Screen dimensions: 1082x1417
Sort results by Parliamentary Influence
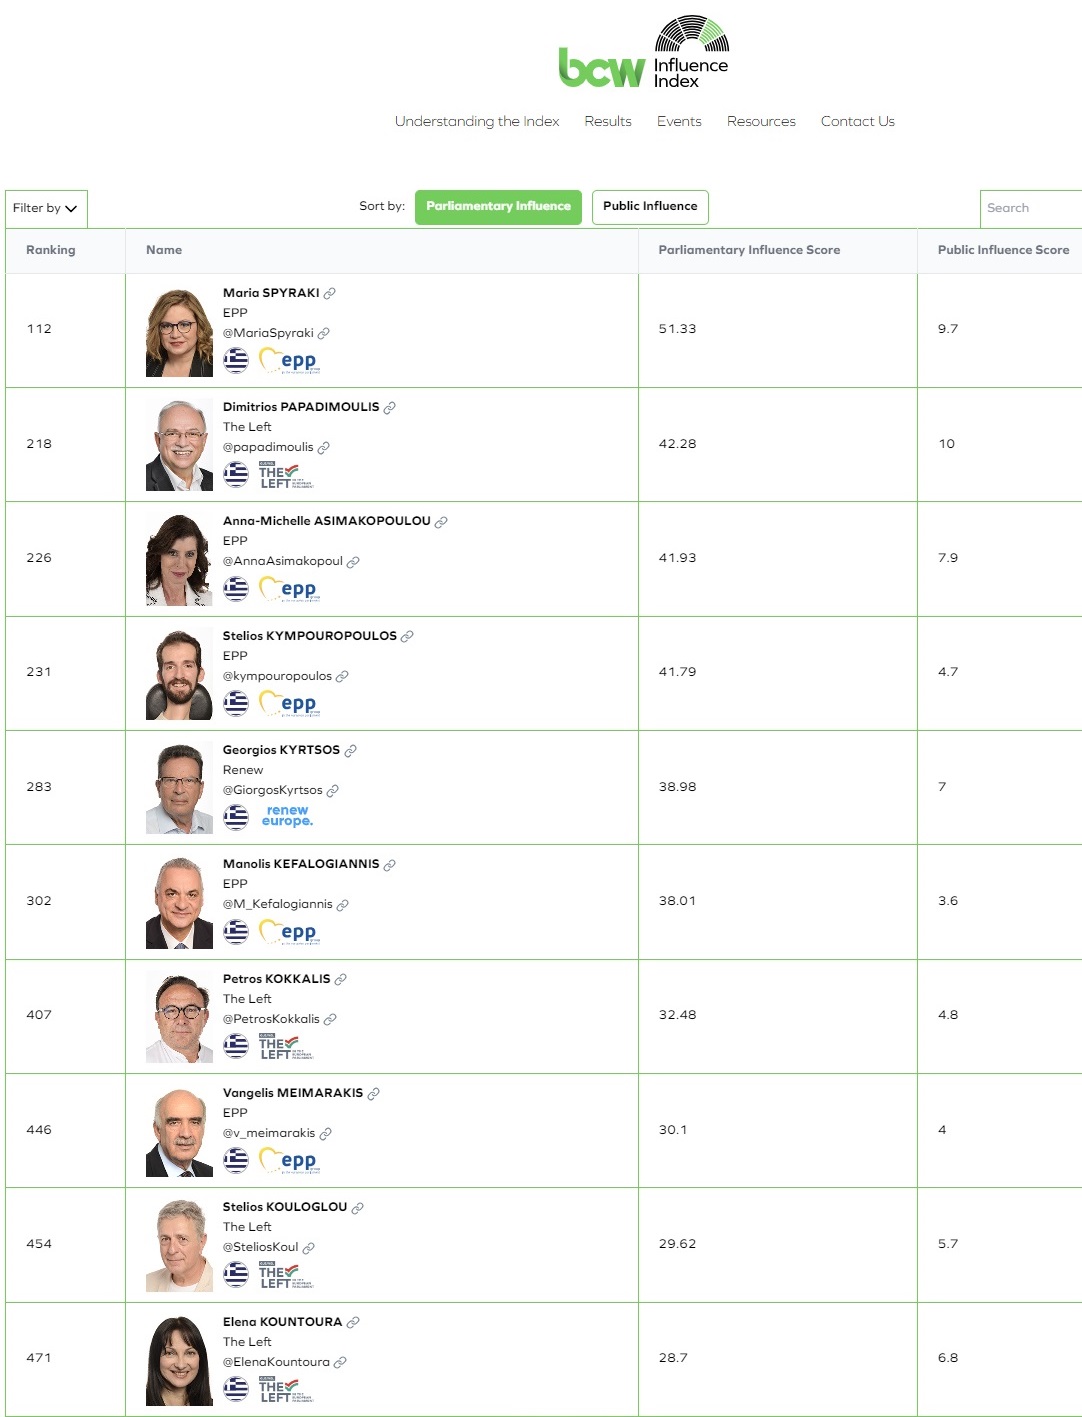pyautogui.click(x=498, y=207)
